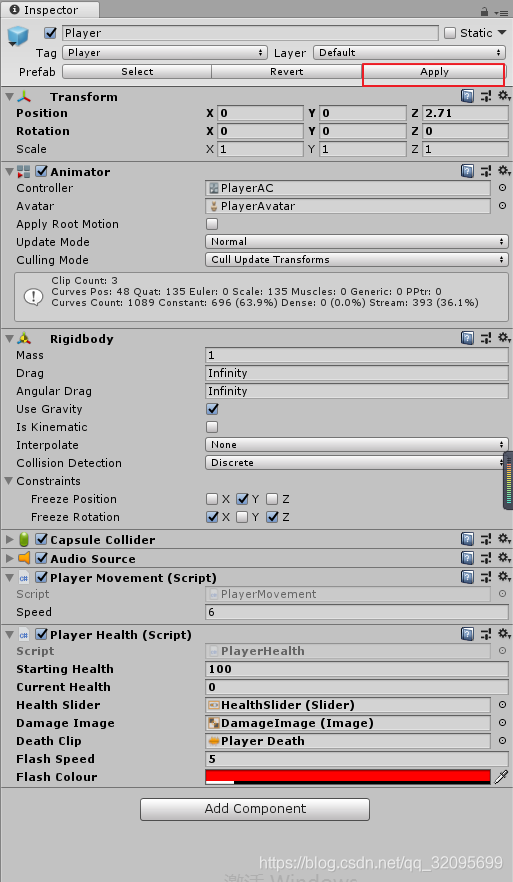Collapse the Rigidbody component
Screen dimensions: 513x882
pos(9,339)
